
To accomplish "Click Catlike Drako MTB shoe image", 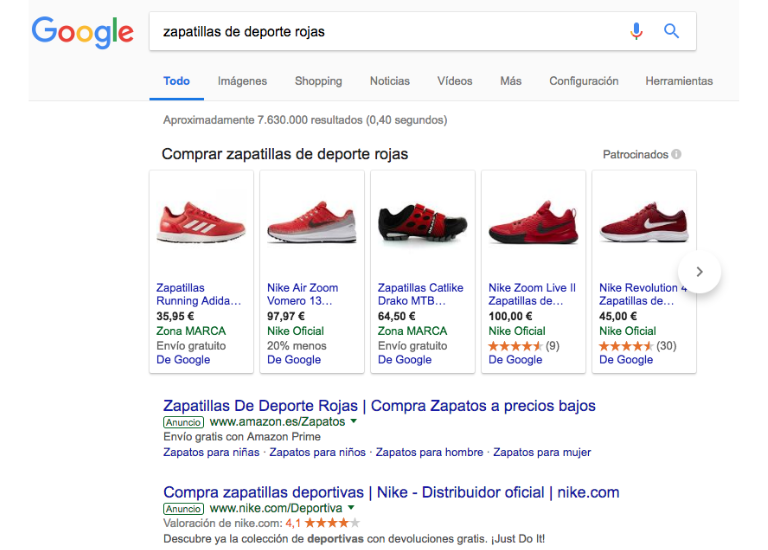I will point(422,221).
